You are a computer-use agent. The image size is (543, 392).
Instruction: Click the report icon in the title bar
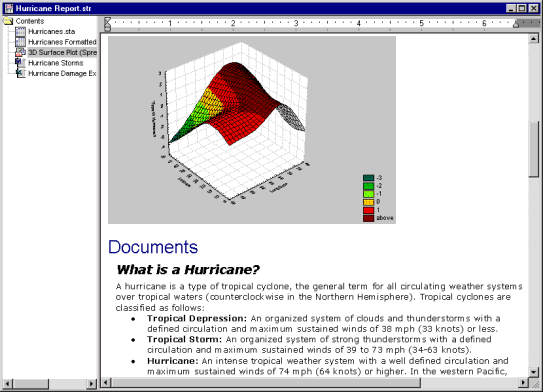9,9
